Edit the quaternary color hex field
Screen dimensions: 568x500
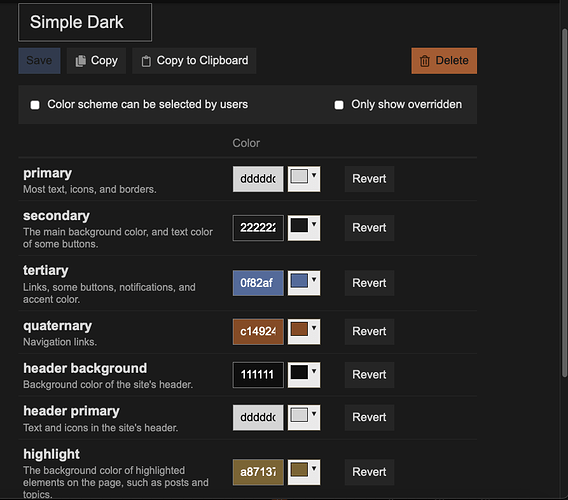coord(258,332)
